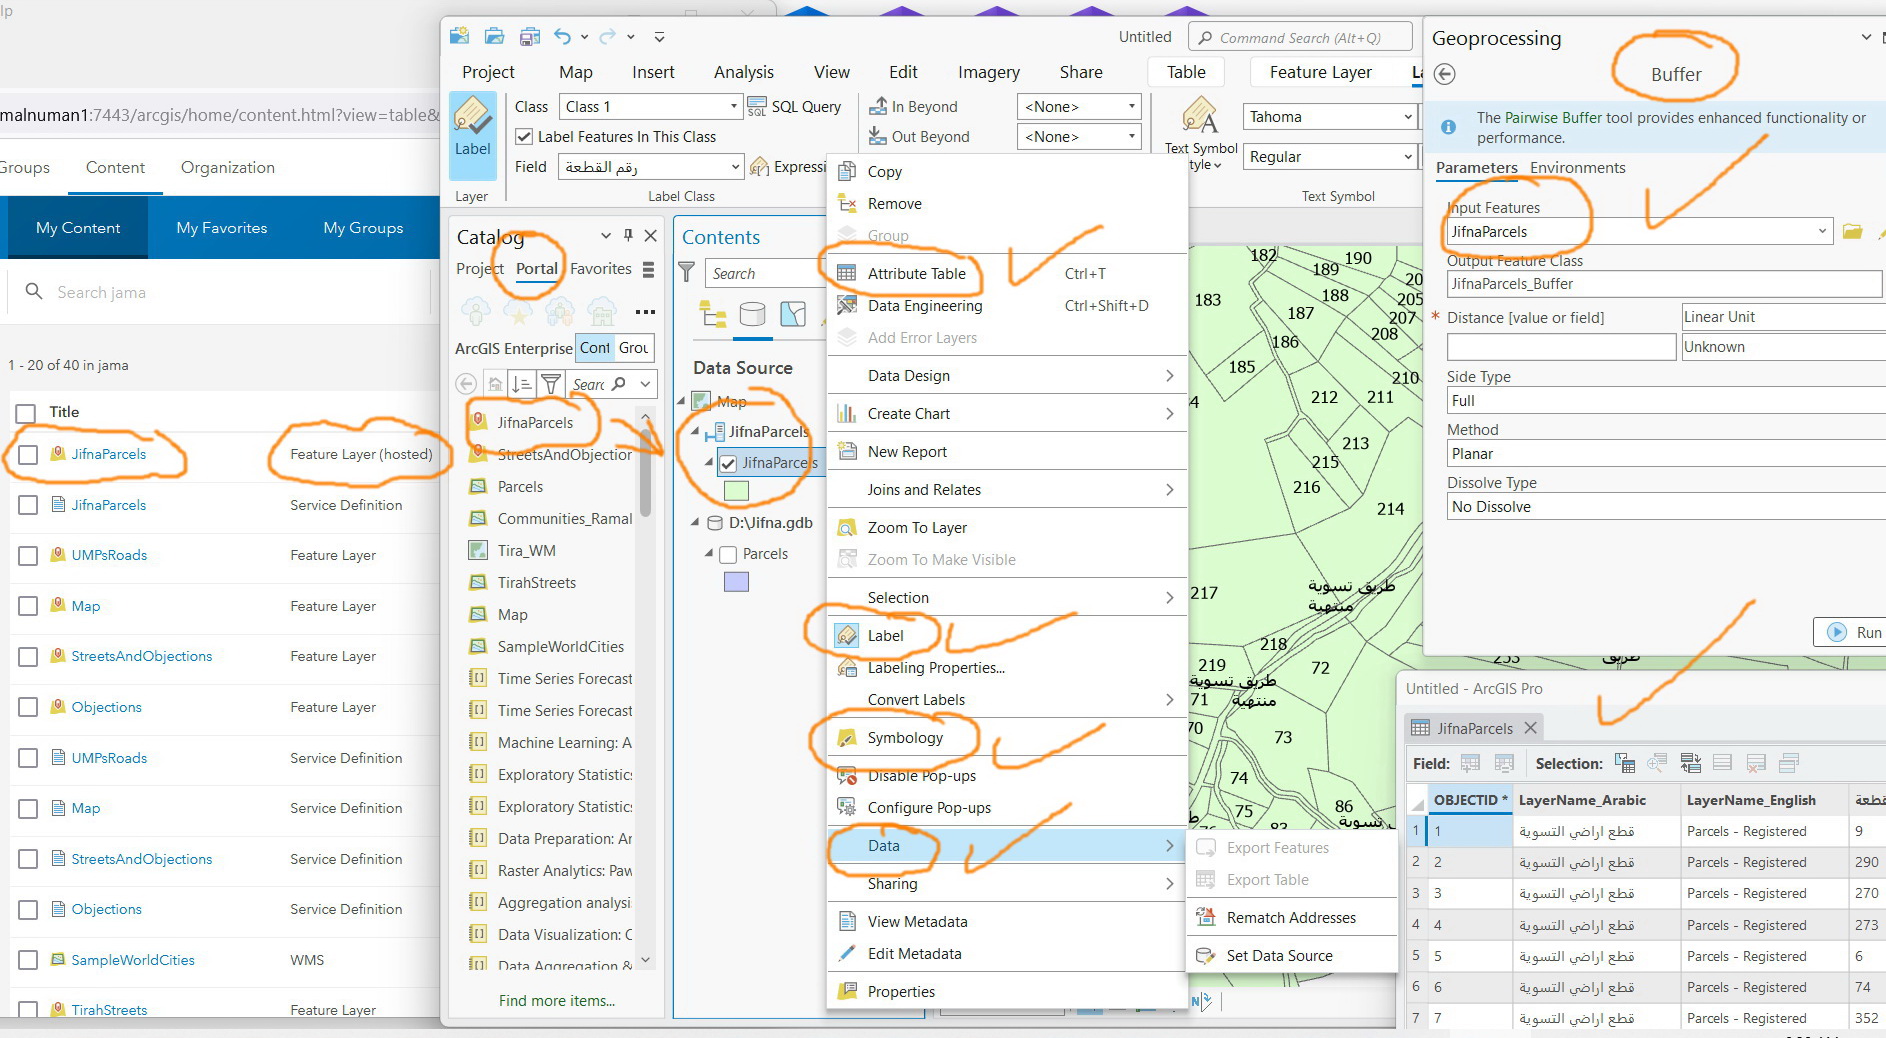Viewport: 1886px width, 1038px height.
Task: Collapse the D:\Jifna.gdb tree item
Action: pyautogui.click(x=697, y=522)
